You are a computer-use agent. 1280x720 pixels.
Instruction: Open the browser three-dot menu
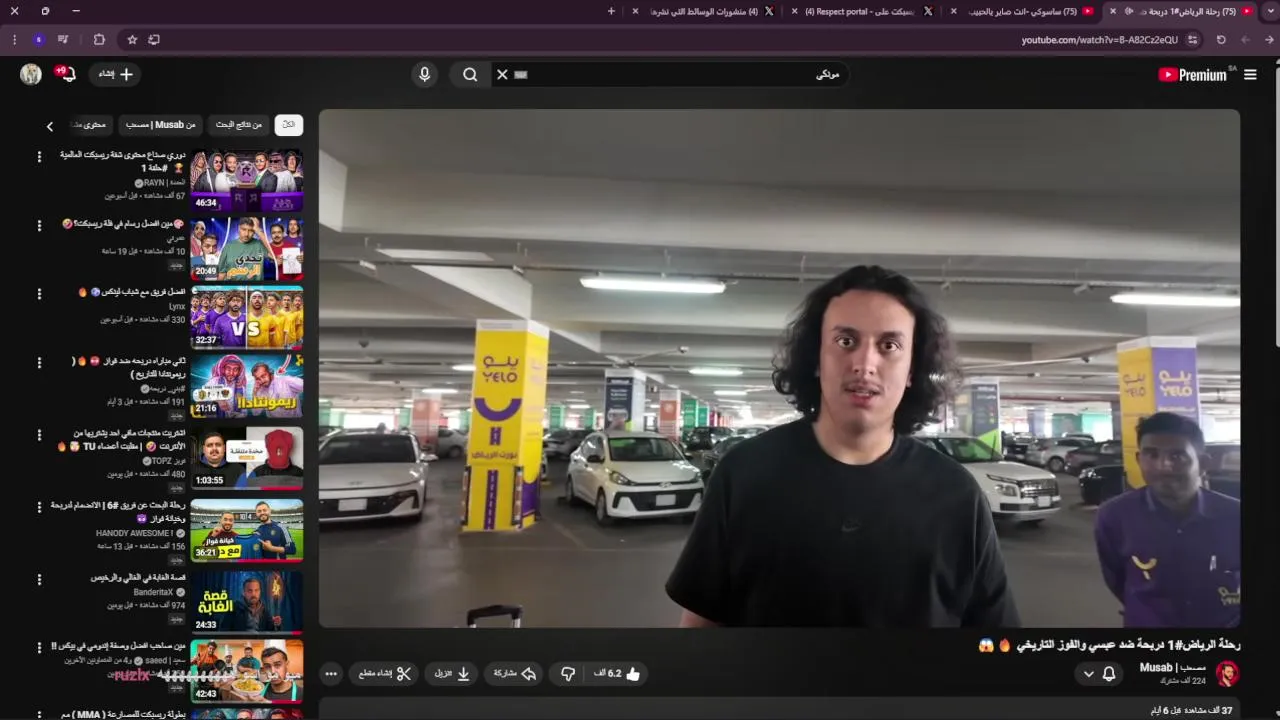[13, 40]
